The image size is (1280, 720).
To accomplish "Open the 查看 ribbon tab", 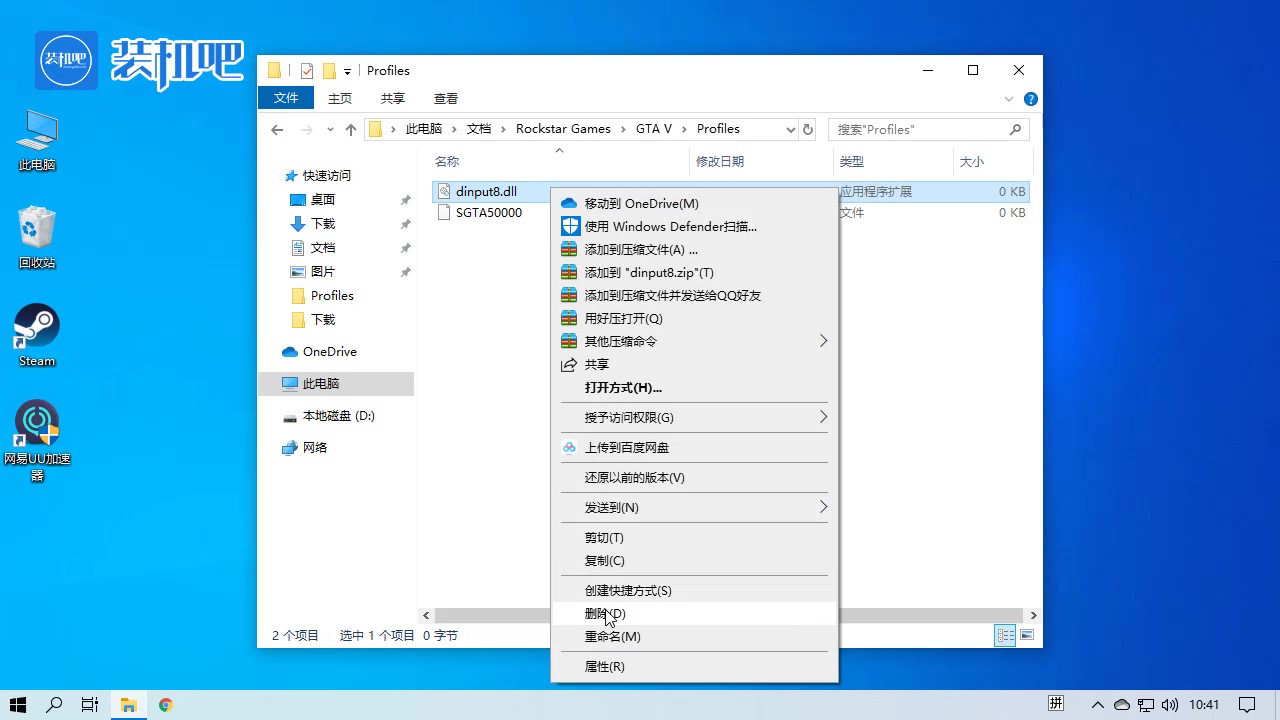I will point(446,98).
